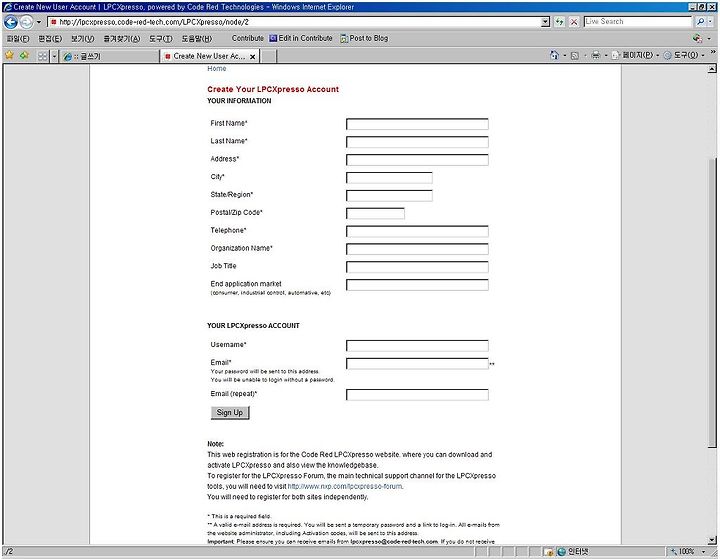Click into the First Name field

tap(417, 124)
